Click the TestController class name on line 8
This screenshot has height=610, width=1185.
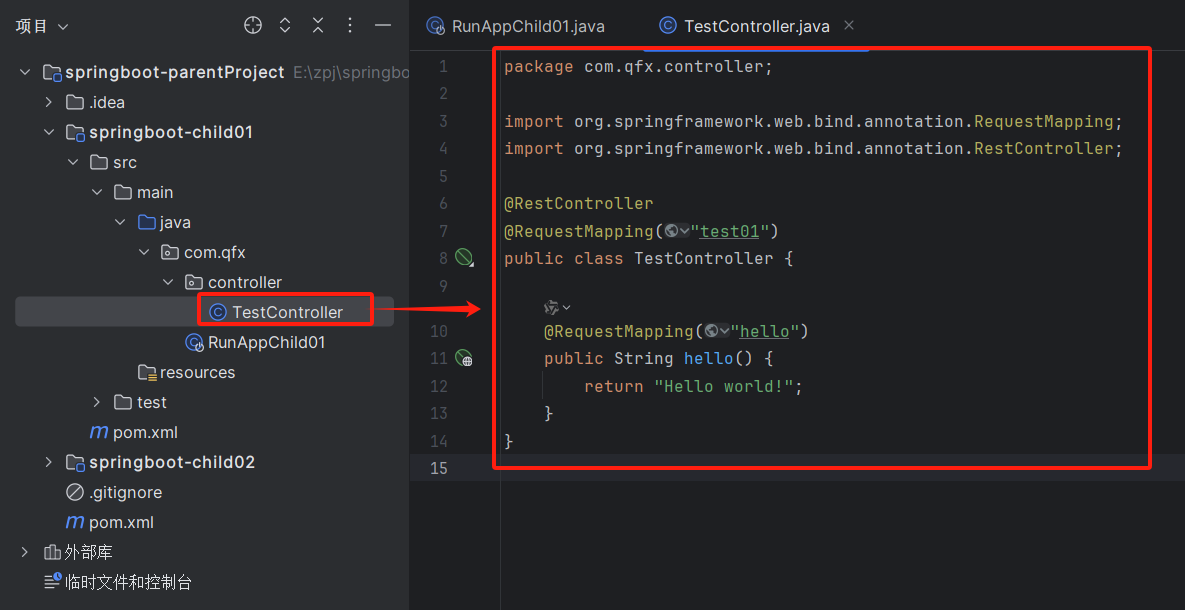click(x=704, y=259)
